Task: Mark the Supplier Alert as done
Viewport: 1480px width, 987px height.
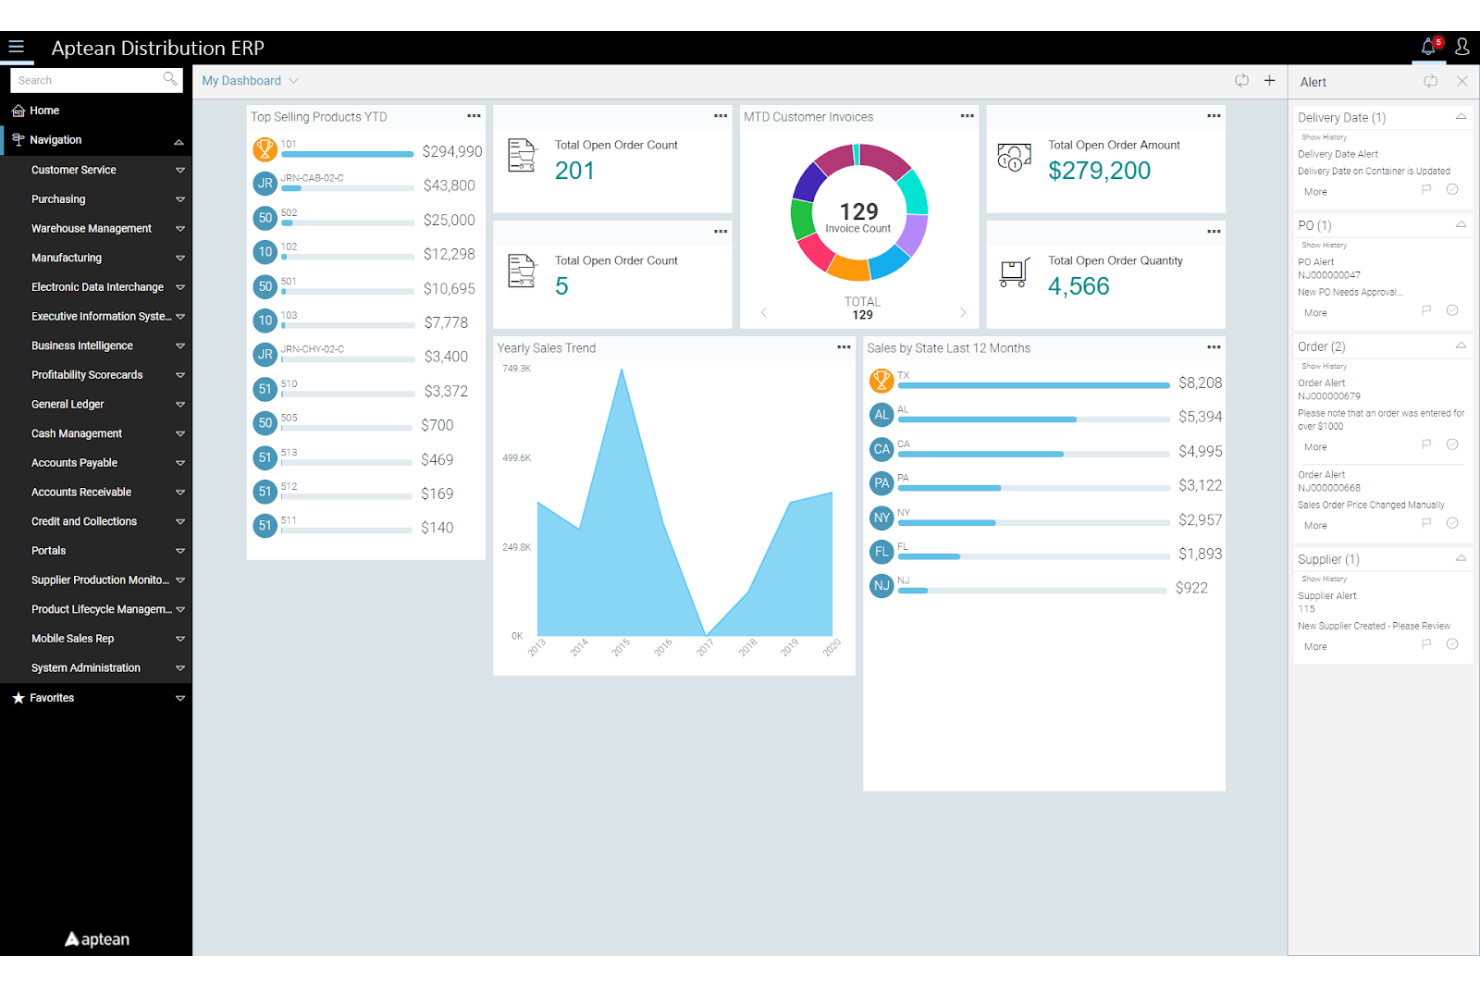Action: pos(1453,645)
